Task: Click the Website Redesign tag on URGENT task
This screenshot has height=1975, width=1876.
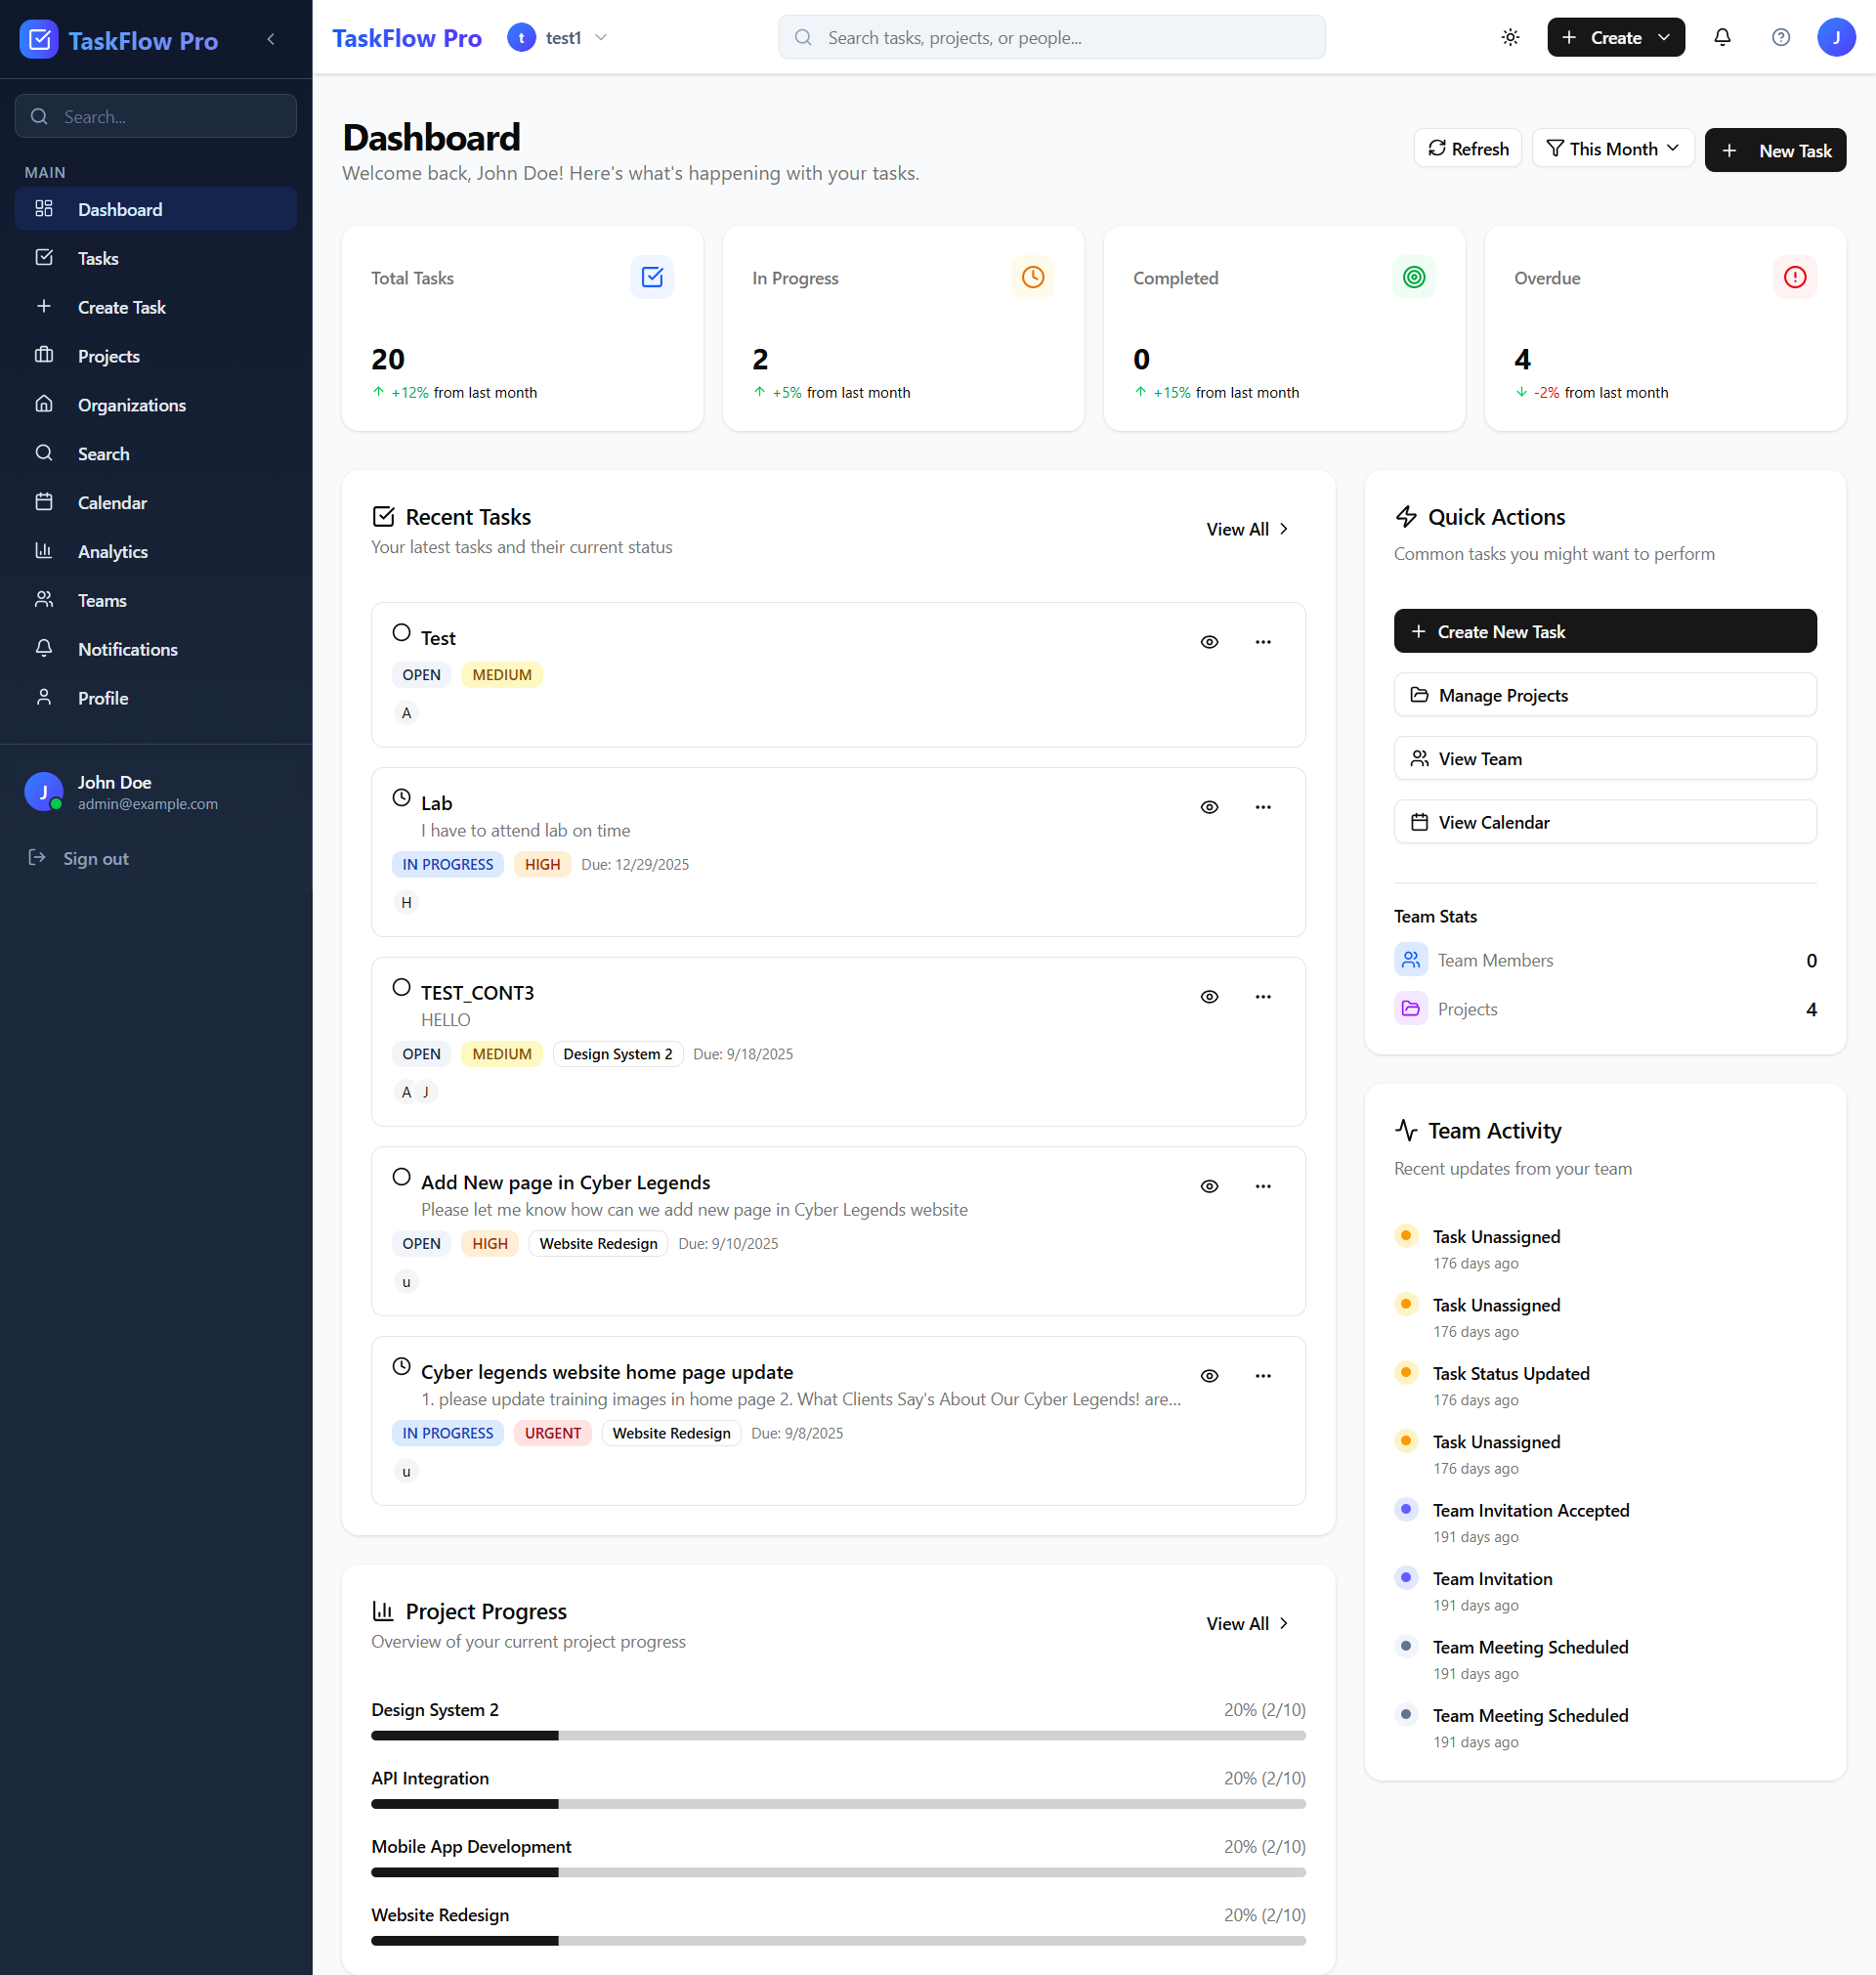Action: (x=671, y=1433)
